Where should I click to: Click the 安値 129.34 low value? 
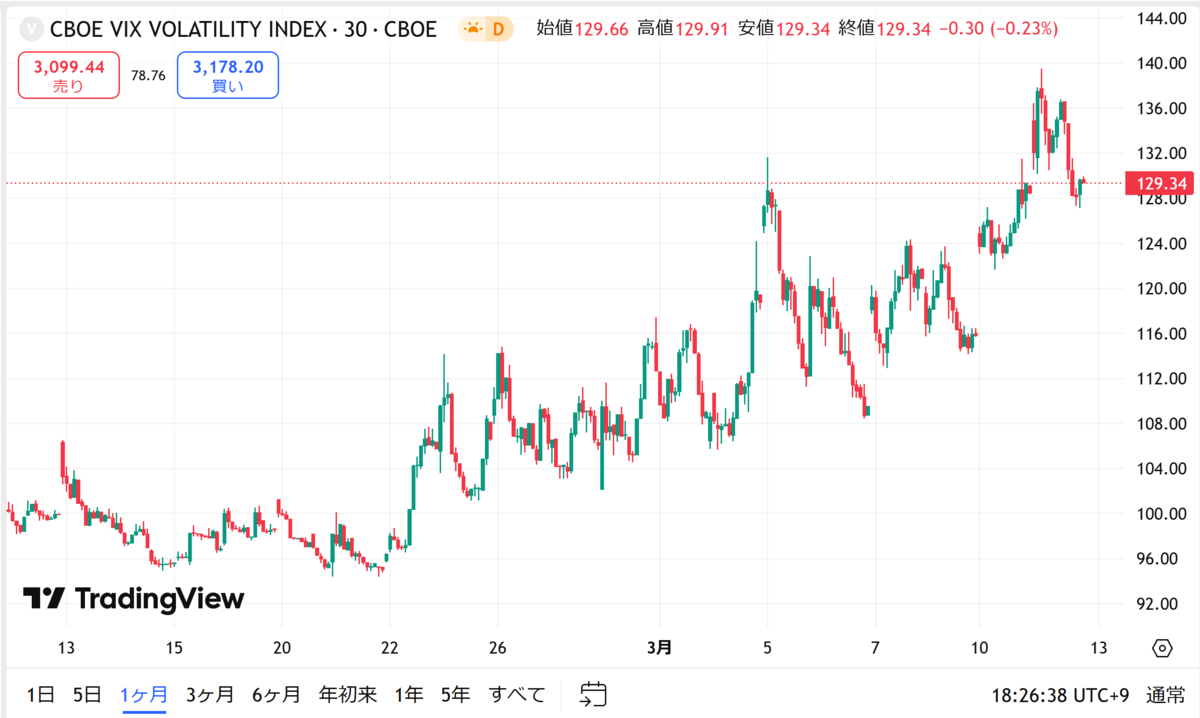pos(784,29)
